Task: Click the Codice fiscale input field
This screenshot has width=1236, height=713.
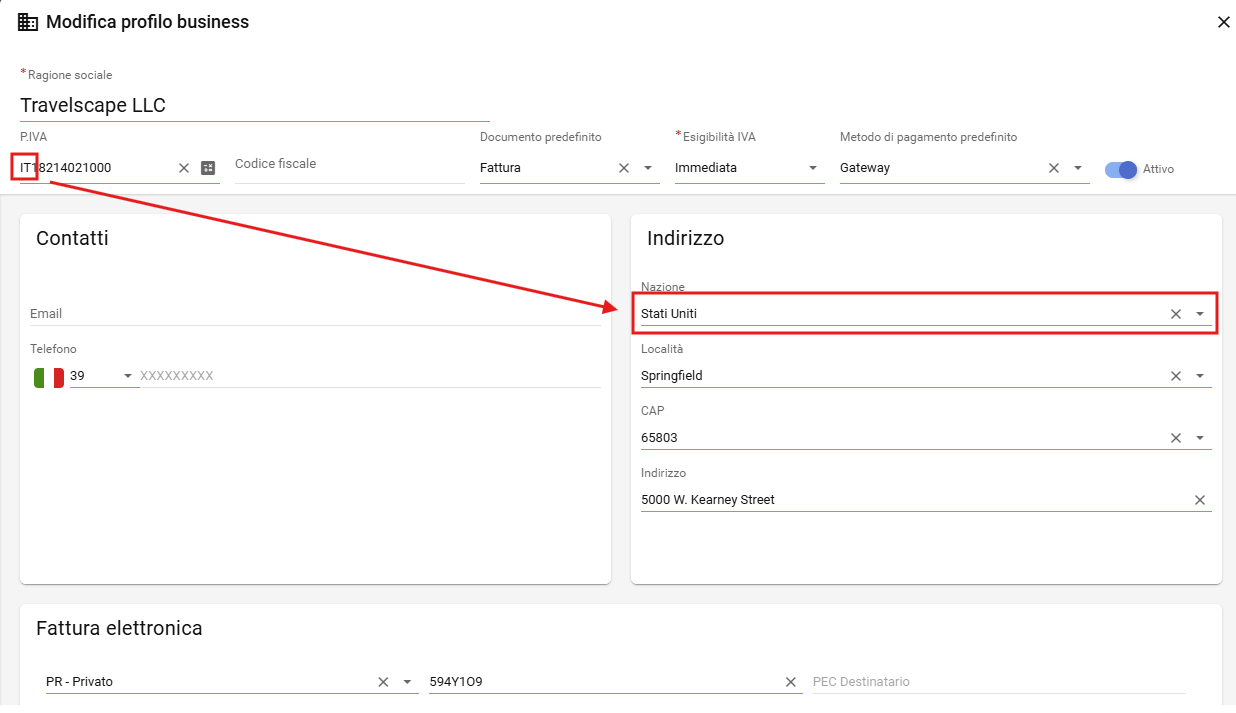Action: [350, 165]
